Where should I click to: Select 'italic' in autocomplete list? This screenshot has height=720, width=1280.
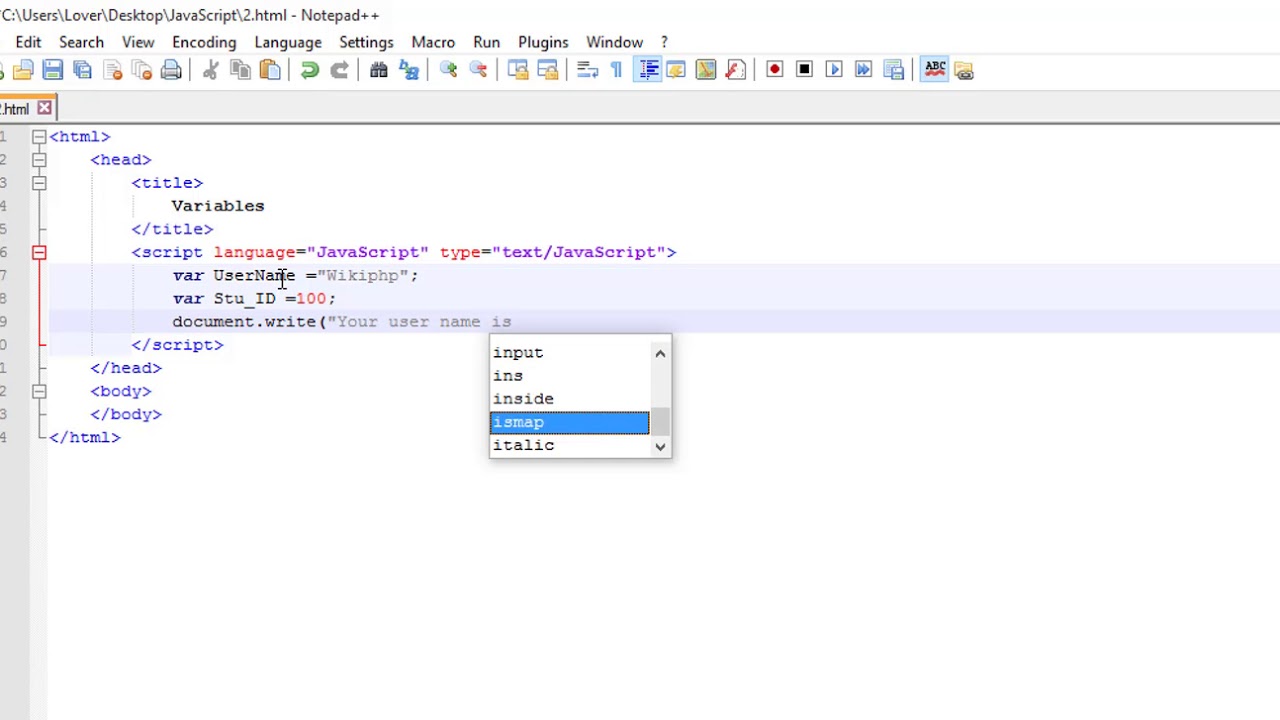point(570,445)
